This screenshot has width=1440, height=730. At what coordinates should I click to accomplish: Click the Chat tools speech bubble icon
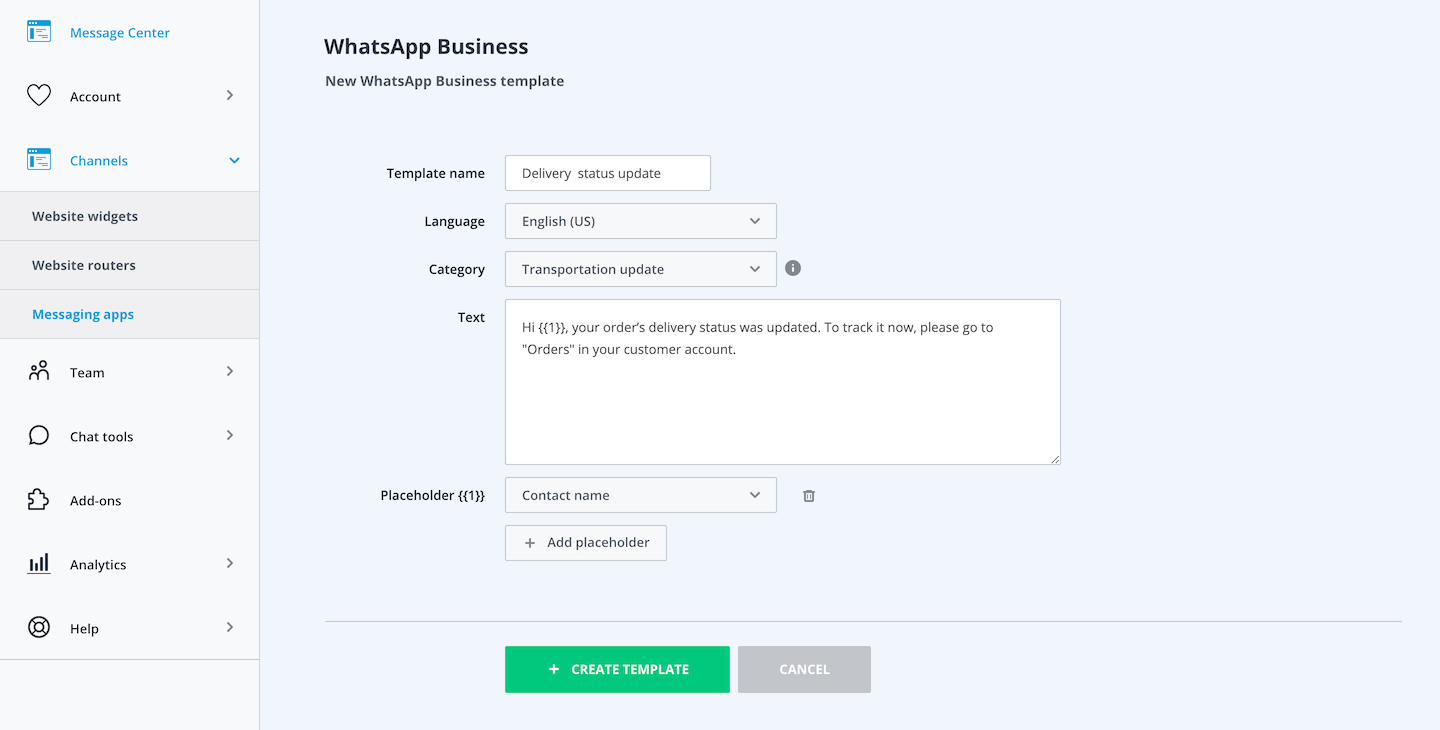pos(39,436)
